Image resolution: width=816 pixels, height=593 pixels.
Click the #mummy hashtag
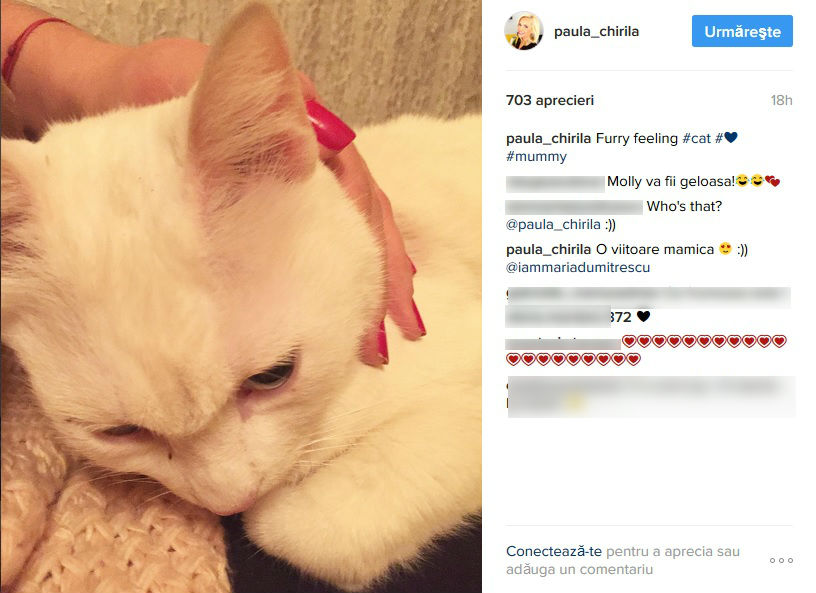tap(536, 156)
